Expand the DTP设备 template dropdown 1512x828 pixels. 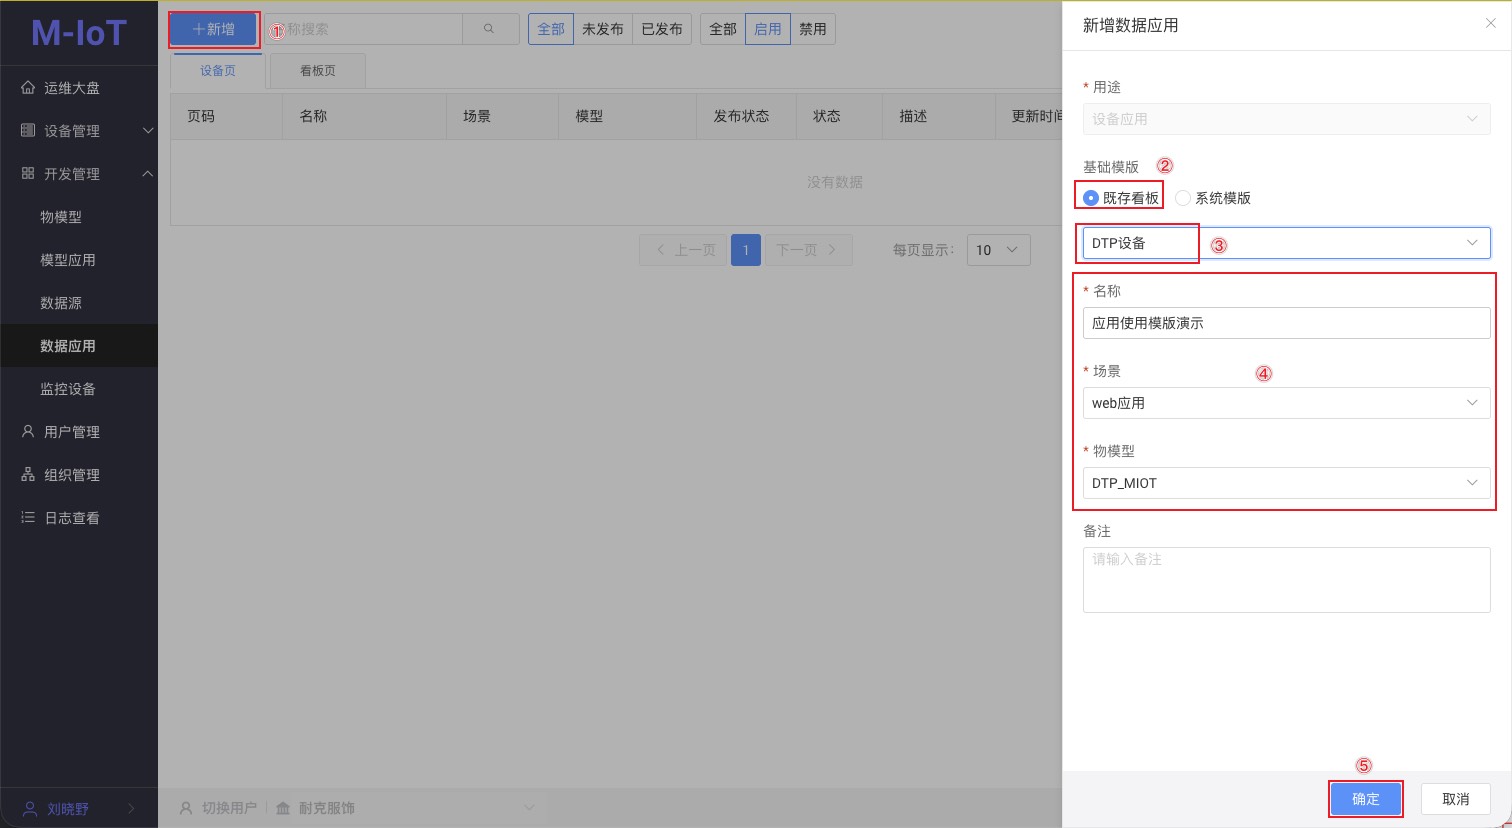pyautogui.click(x=1286, y=243)
